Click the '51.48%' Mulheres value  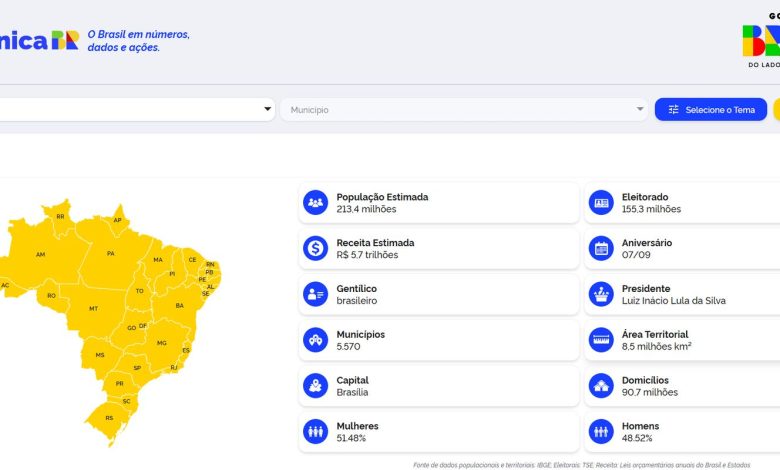point(351,438)
